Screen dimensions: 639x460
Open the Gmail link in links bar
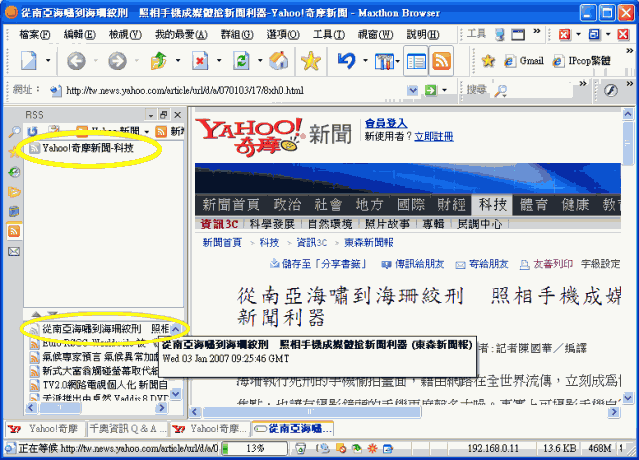coord(524,61)
